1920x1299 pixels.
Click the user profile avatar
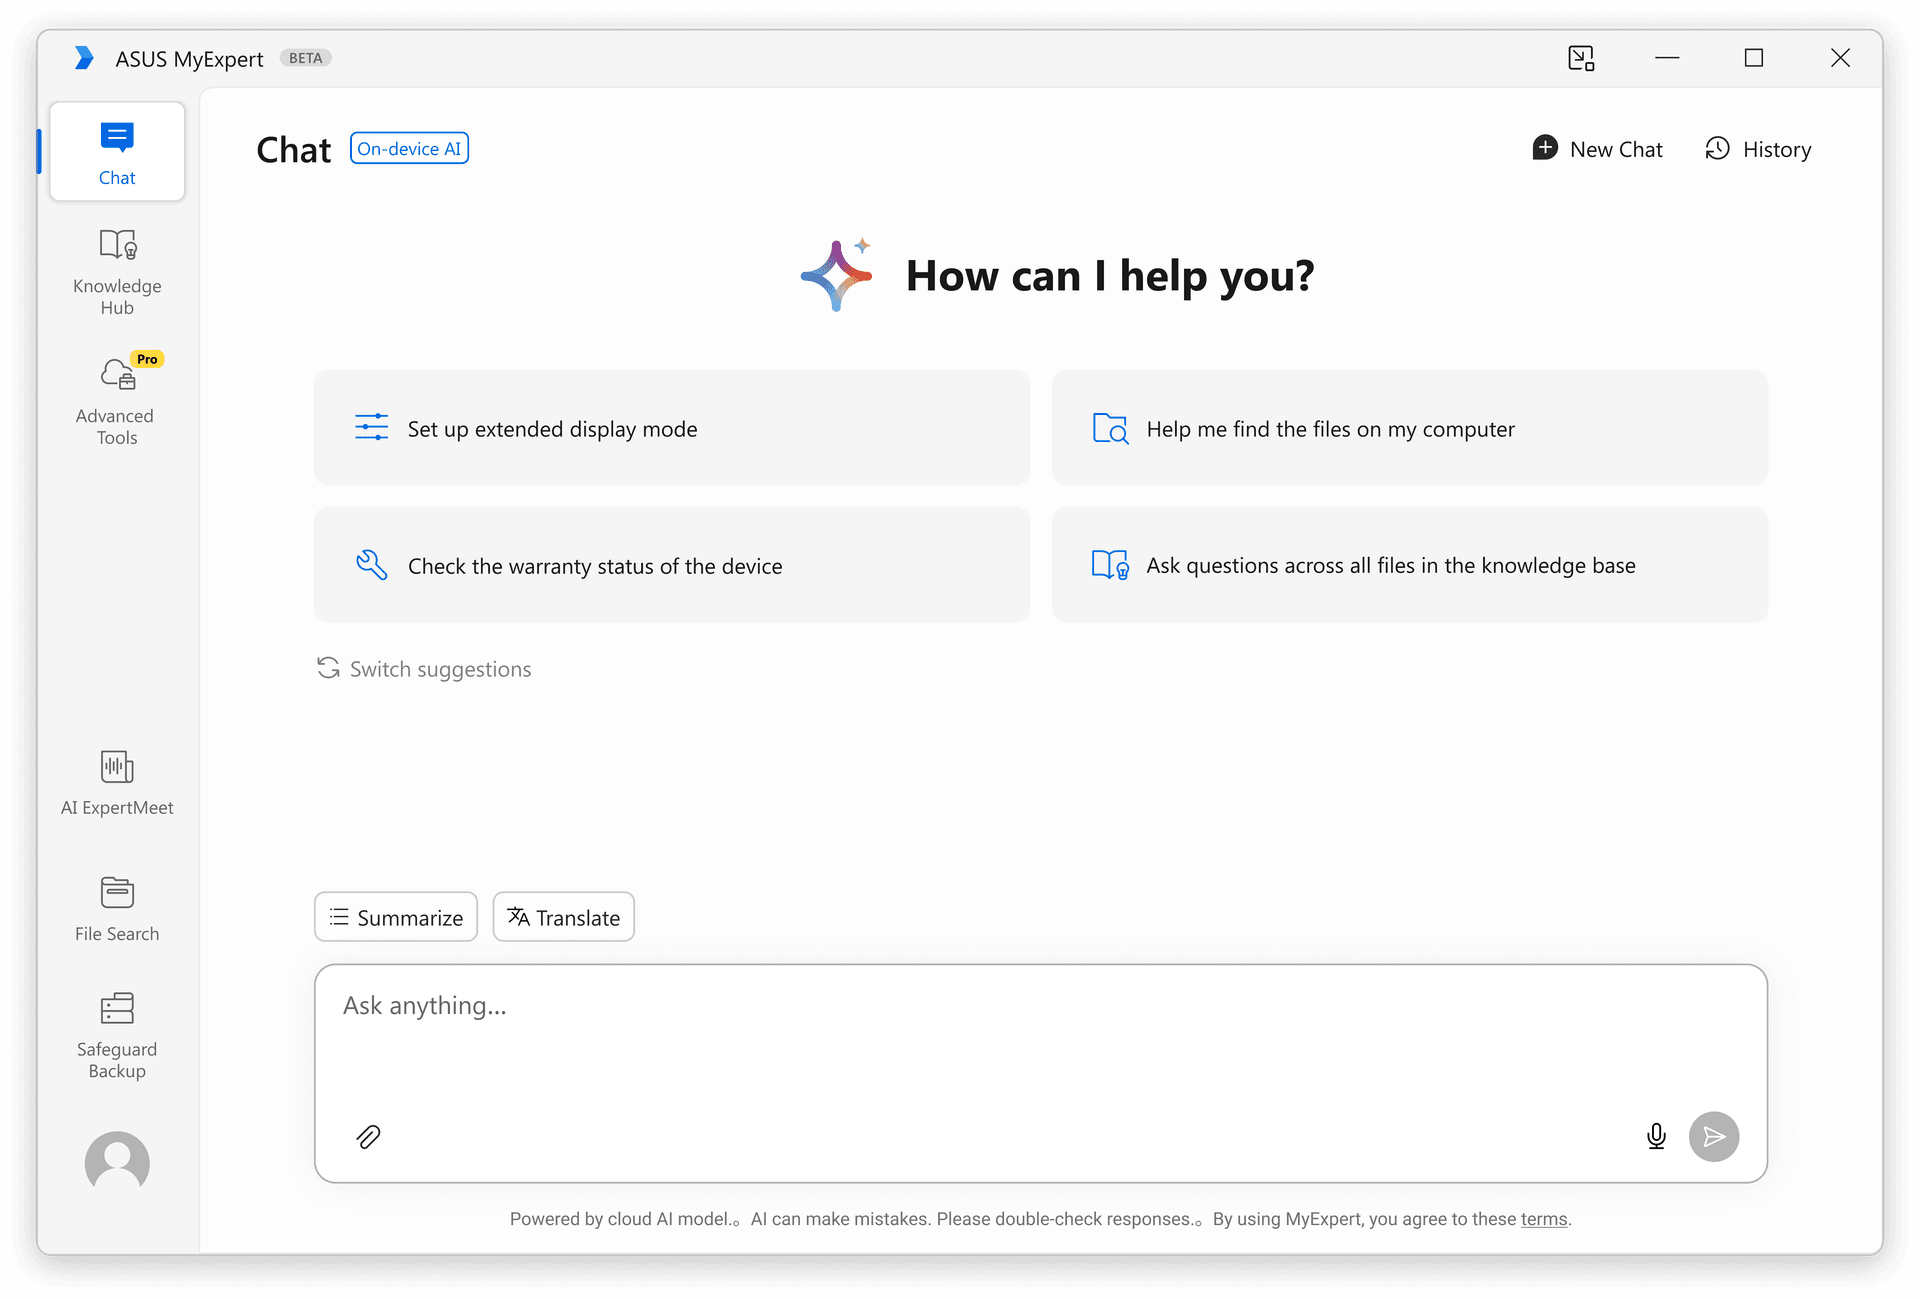[x=117, y=1163]
